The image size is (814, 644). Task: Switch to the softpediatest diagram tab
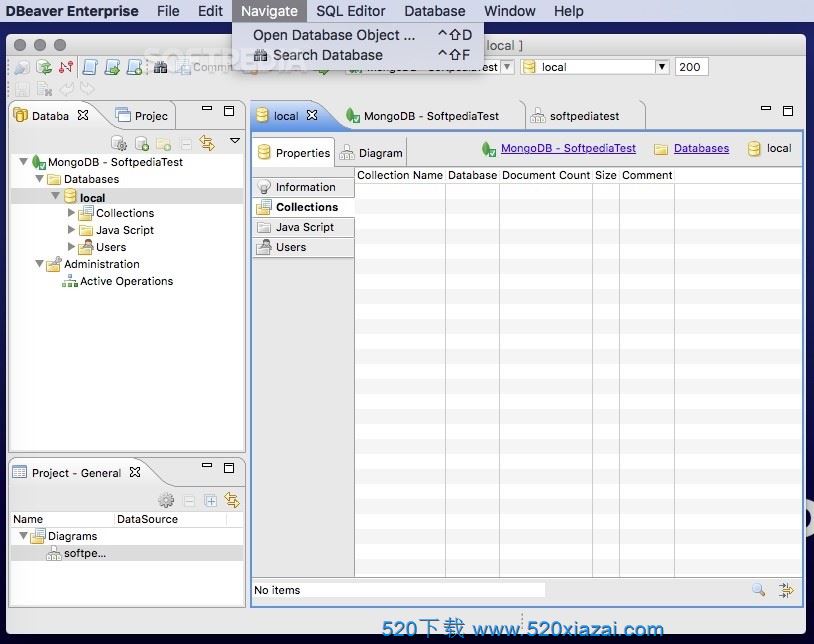[x=584, y=116]
